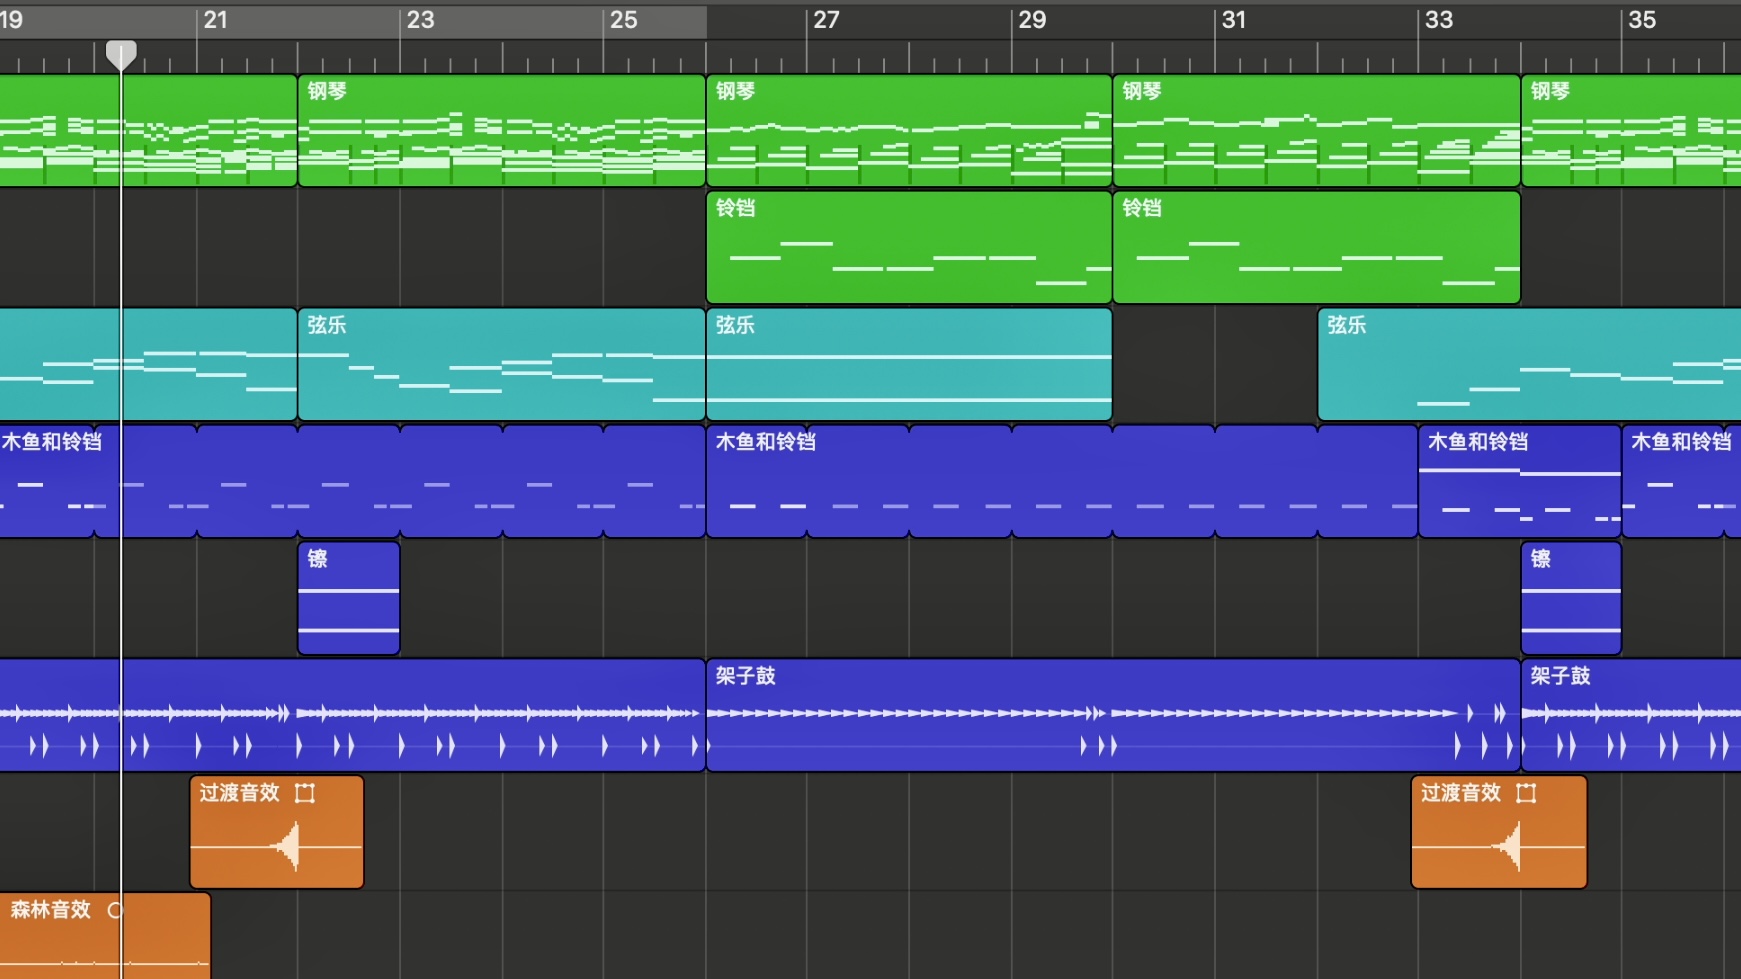Click bar 27 in the timeline ruler

826,20
